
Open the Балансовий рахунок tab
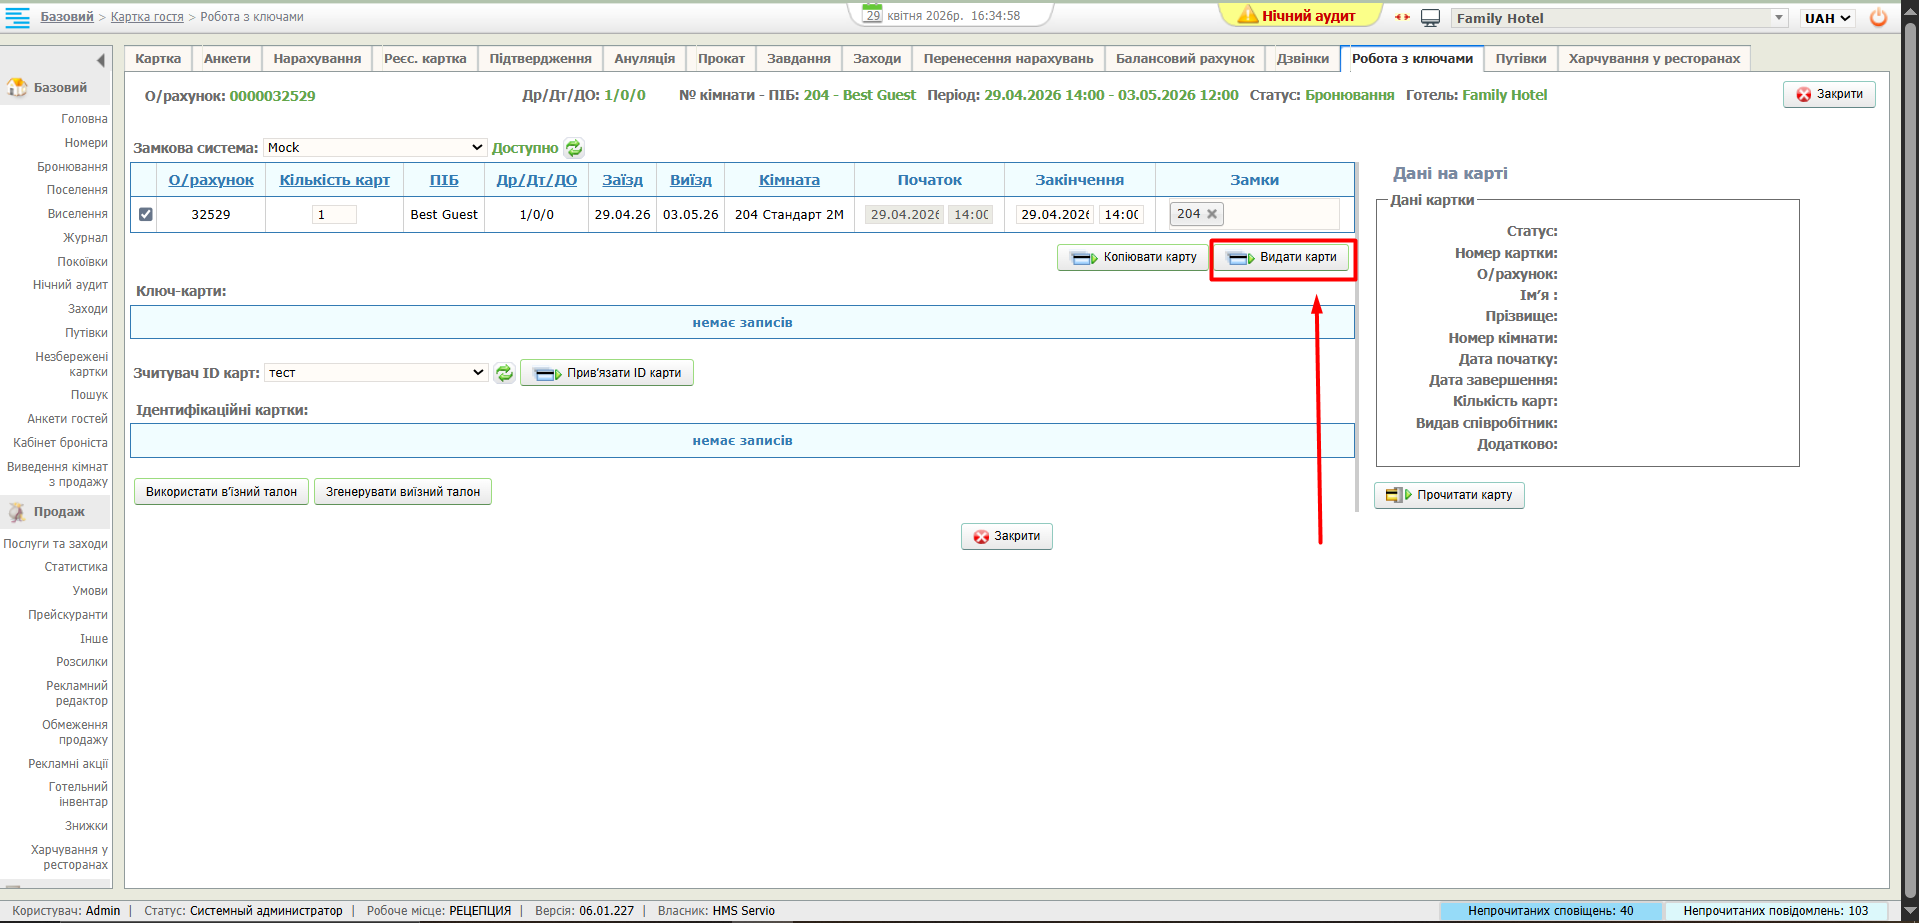(x=1185, y=59)
